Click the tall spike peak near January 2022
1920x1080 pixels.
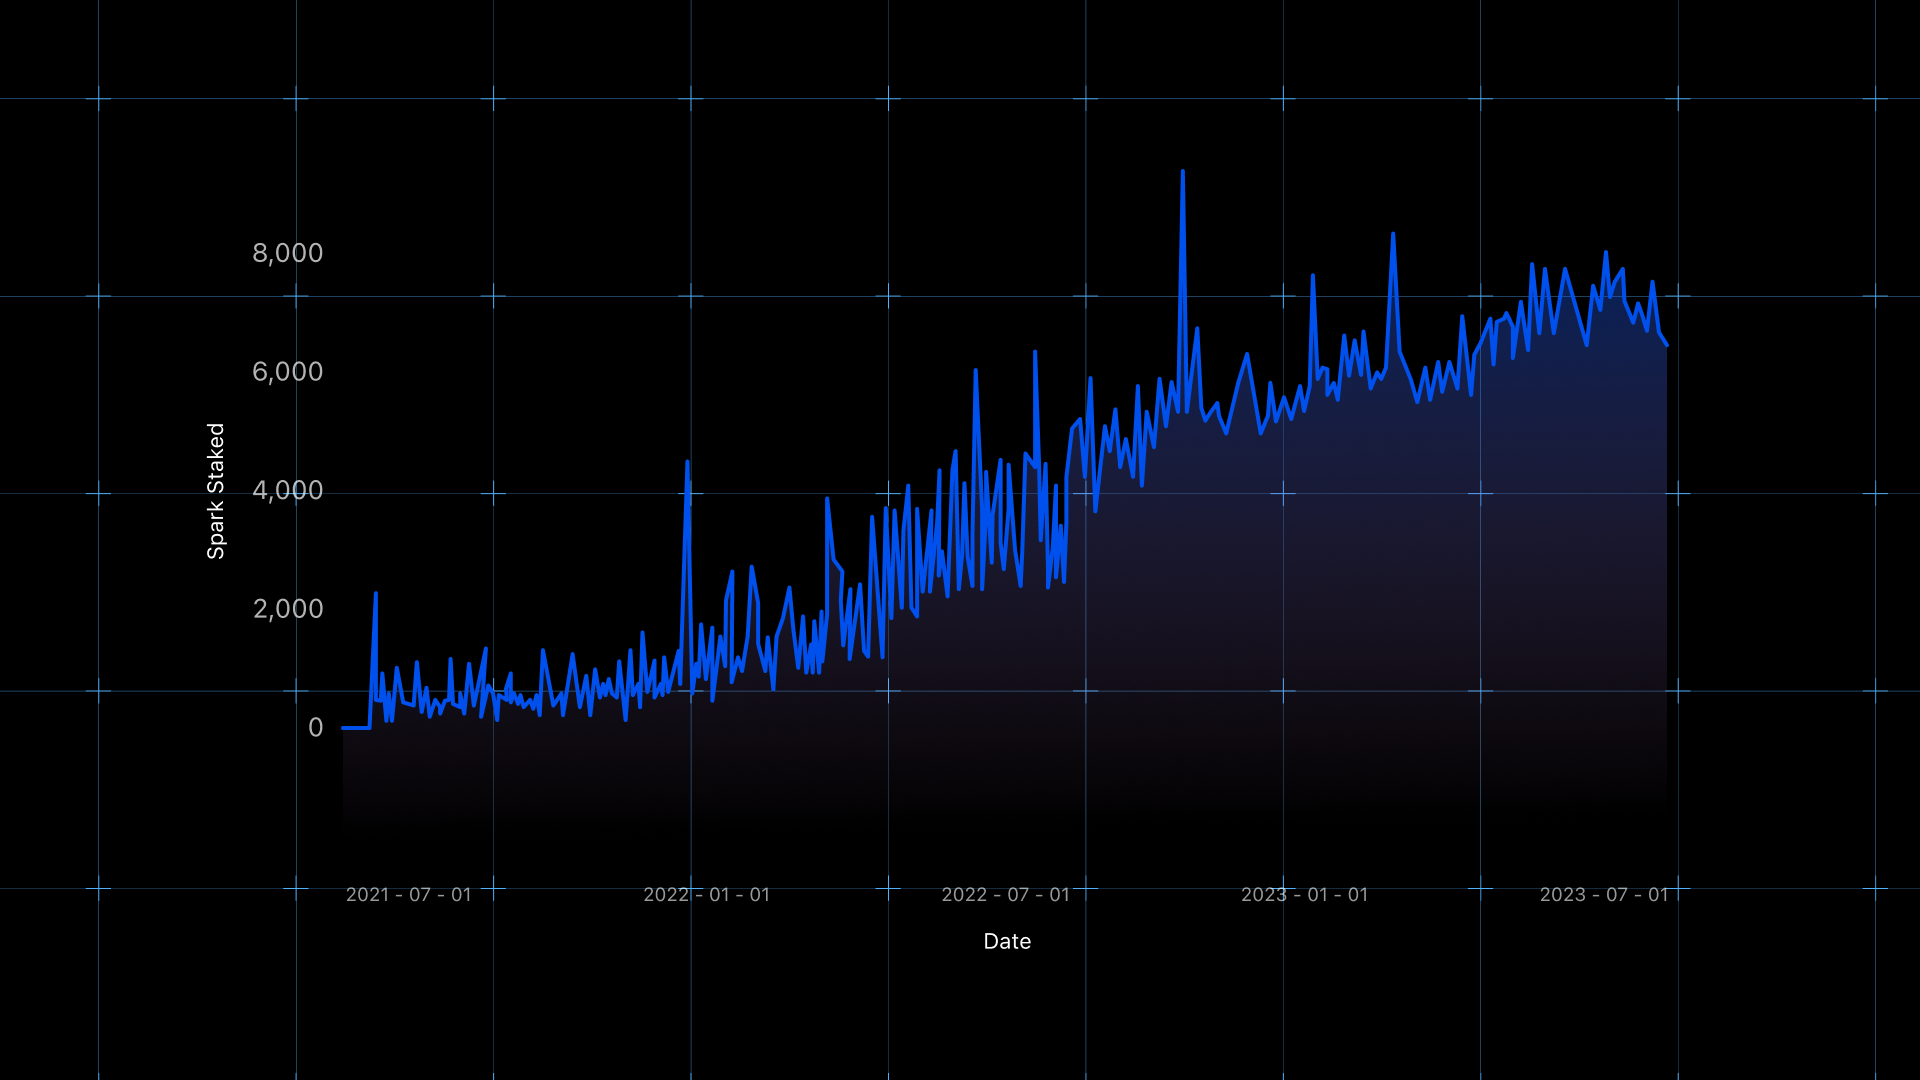click(687, 462)
